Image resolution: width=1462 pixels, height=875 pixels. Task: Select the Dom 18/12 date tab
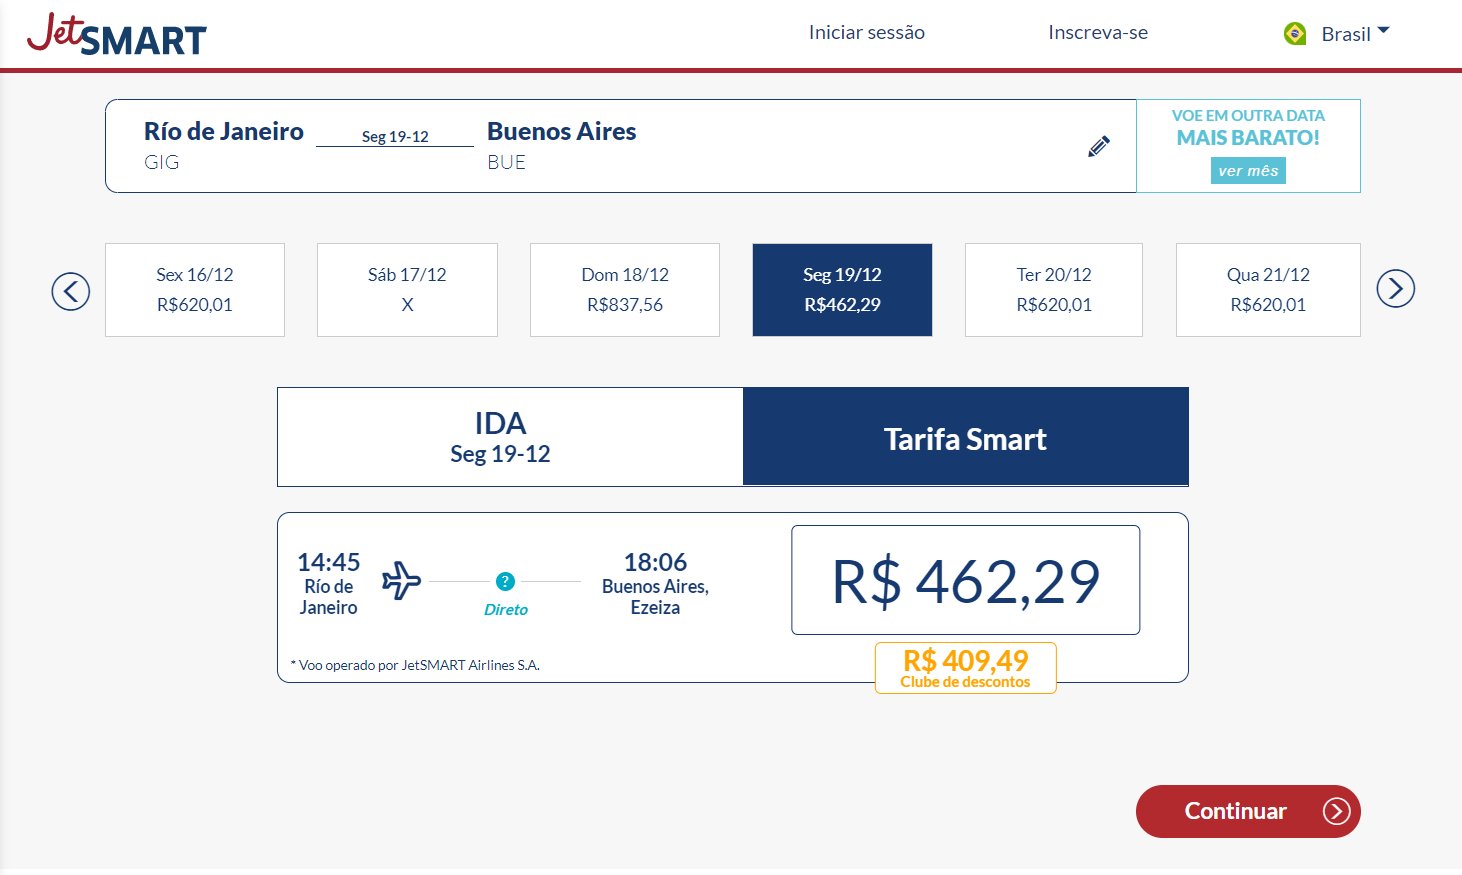click(x=625, y=290)
